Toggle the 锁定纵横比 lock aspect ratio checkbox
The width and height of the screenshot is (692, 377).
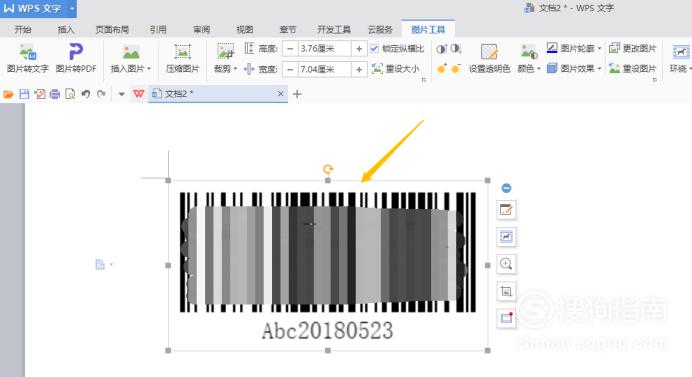click(374, 49)
